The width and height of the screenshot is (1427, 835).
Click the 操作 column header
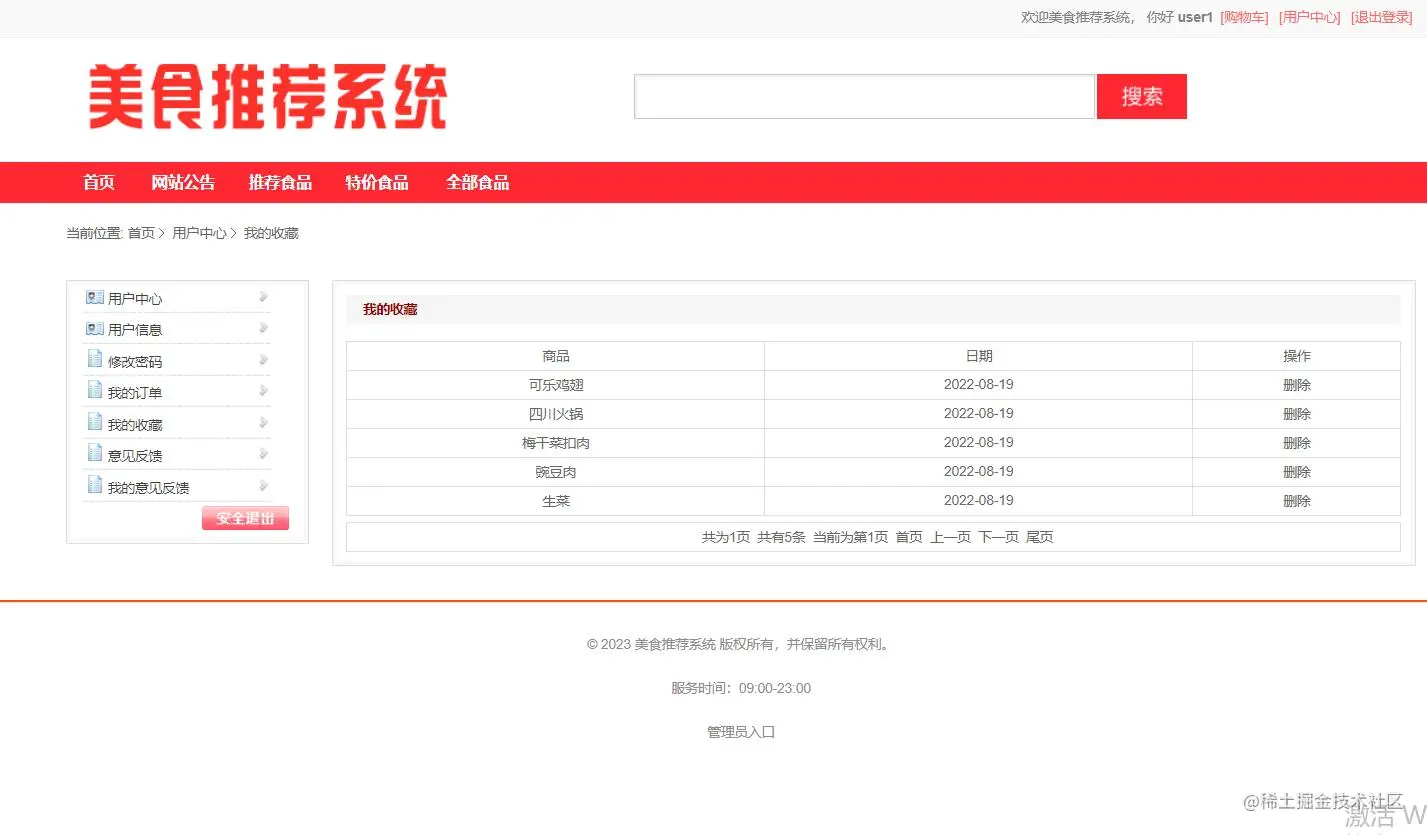1297,356
